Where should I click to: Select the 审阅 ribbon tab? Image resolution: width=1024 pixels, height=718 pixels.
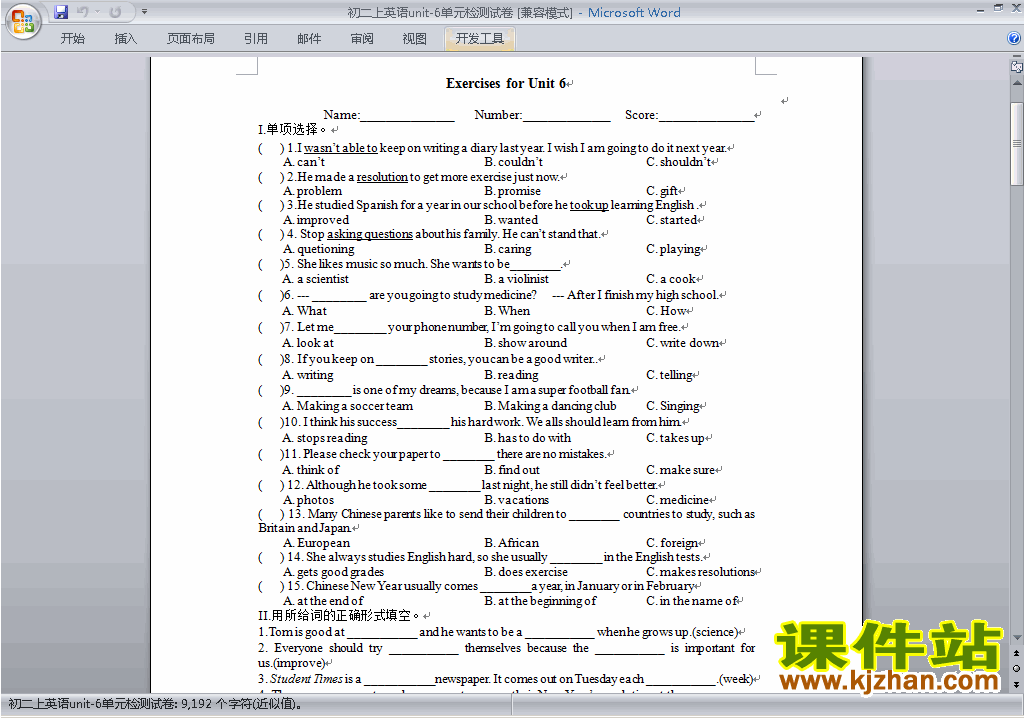pyautogui.click(x=362, y=39)
